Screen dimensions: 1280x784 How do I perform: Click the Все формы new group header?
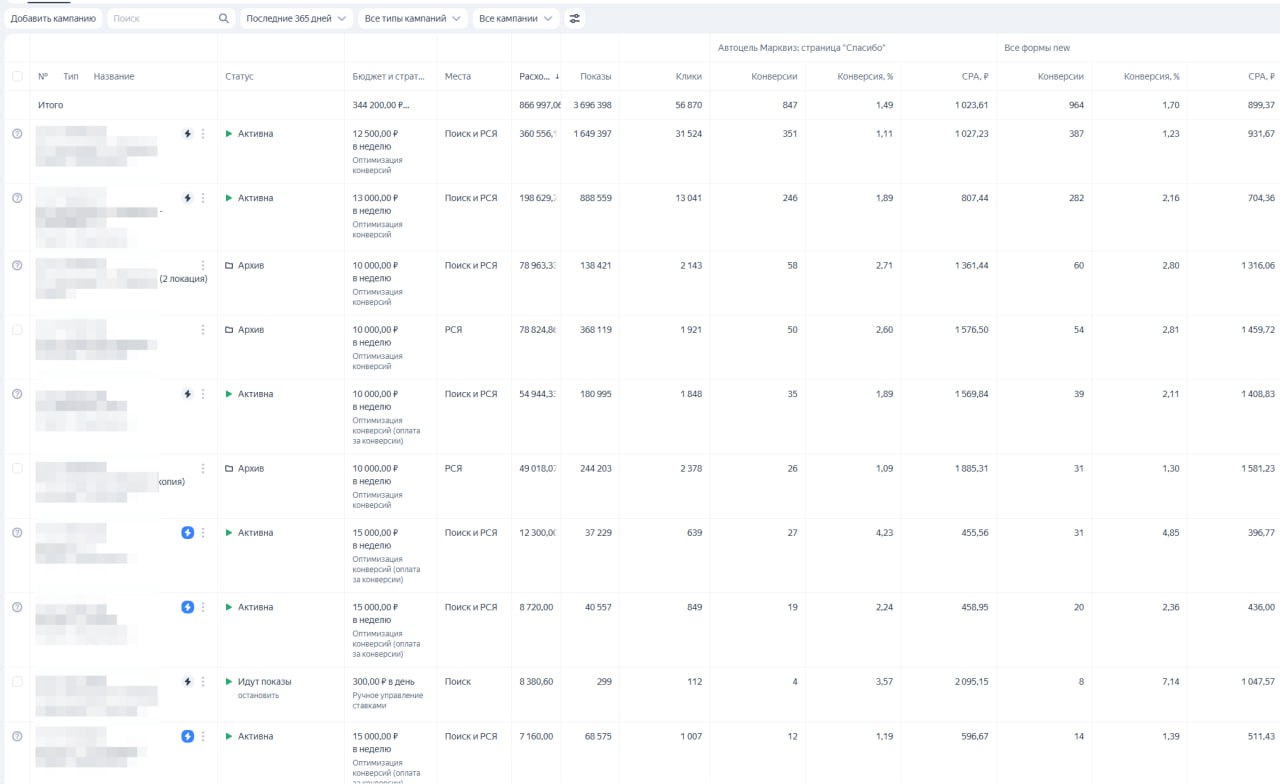(1037, 47)
